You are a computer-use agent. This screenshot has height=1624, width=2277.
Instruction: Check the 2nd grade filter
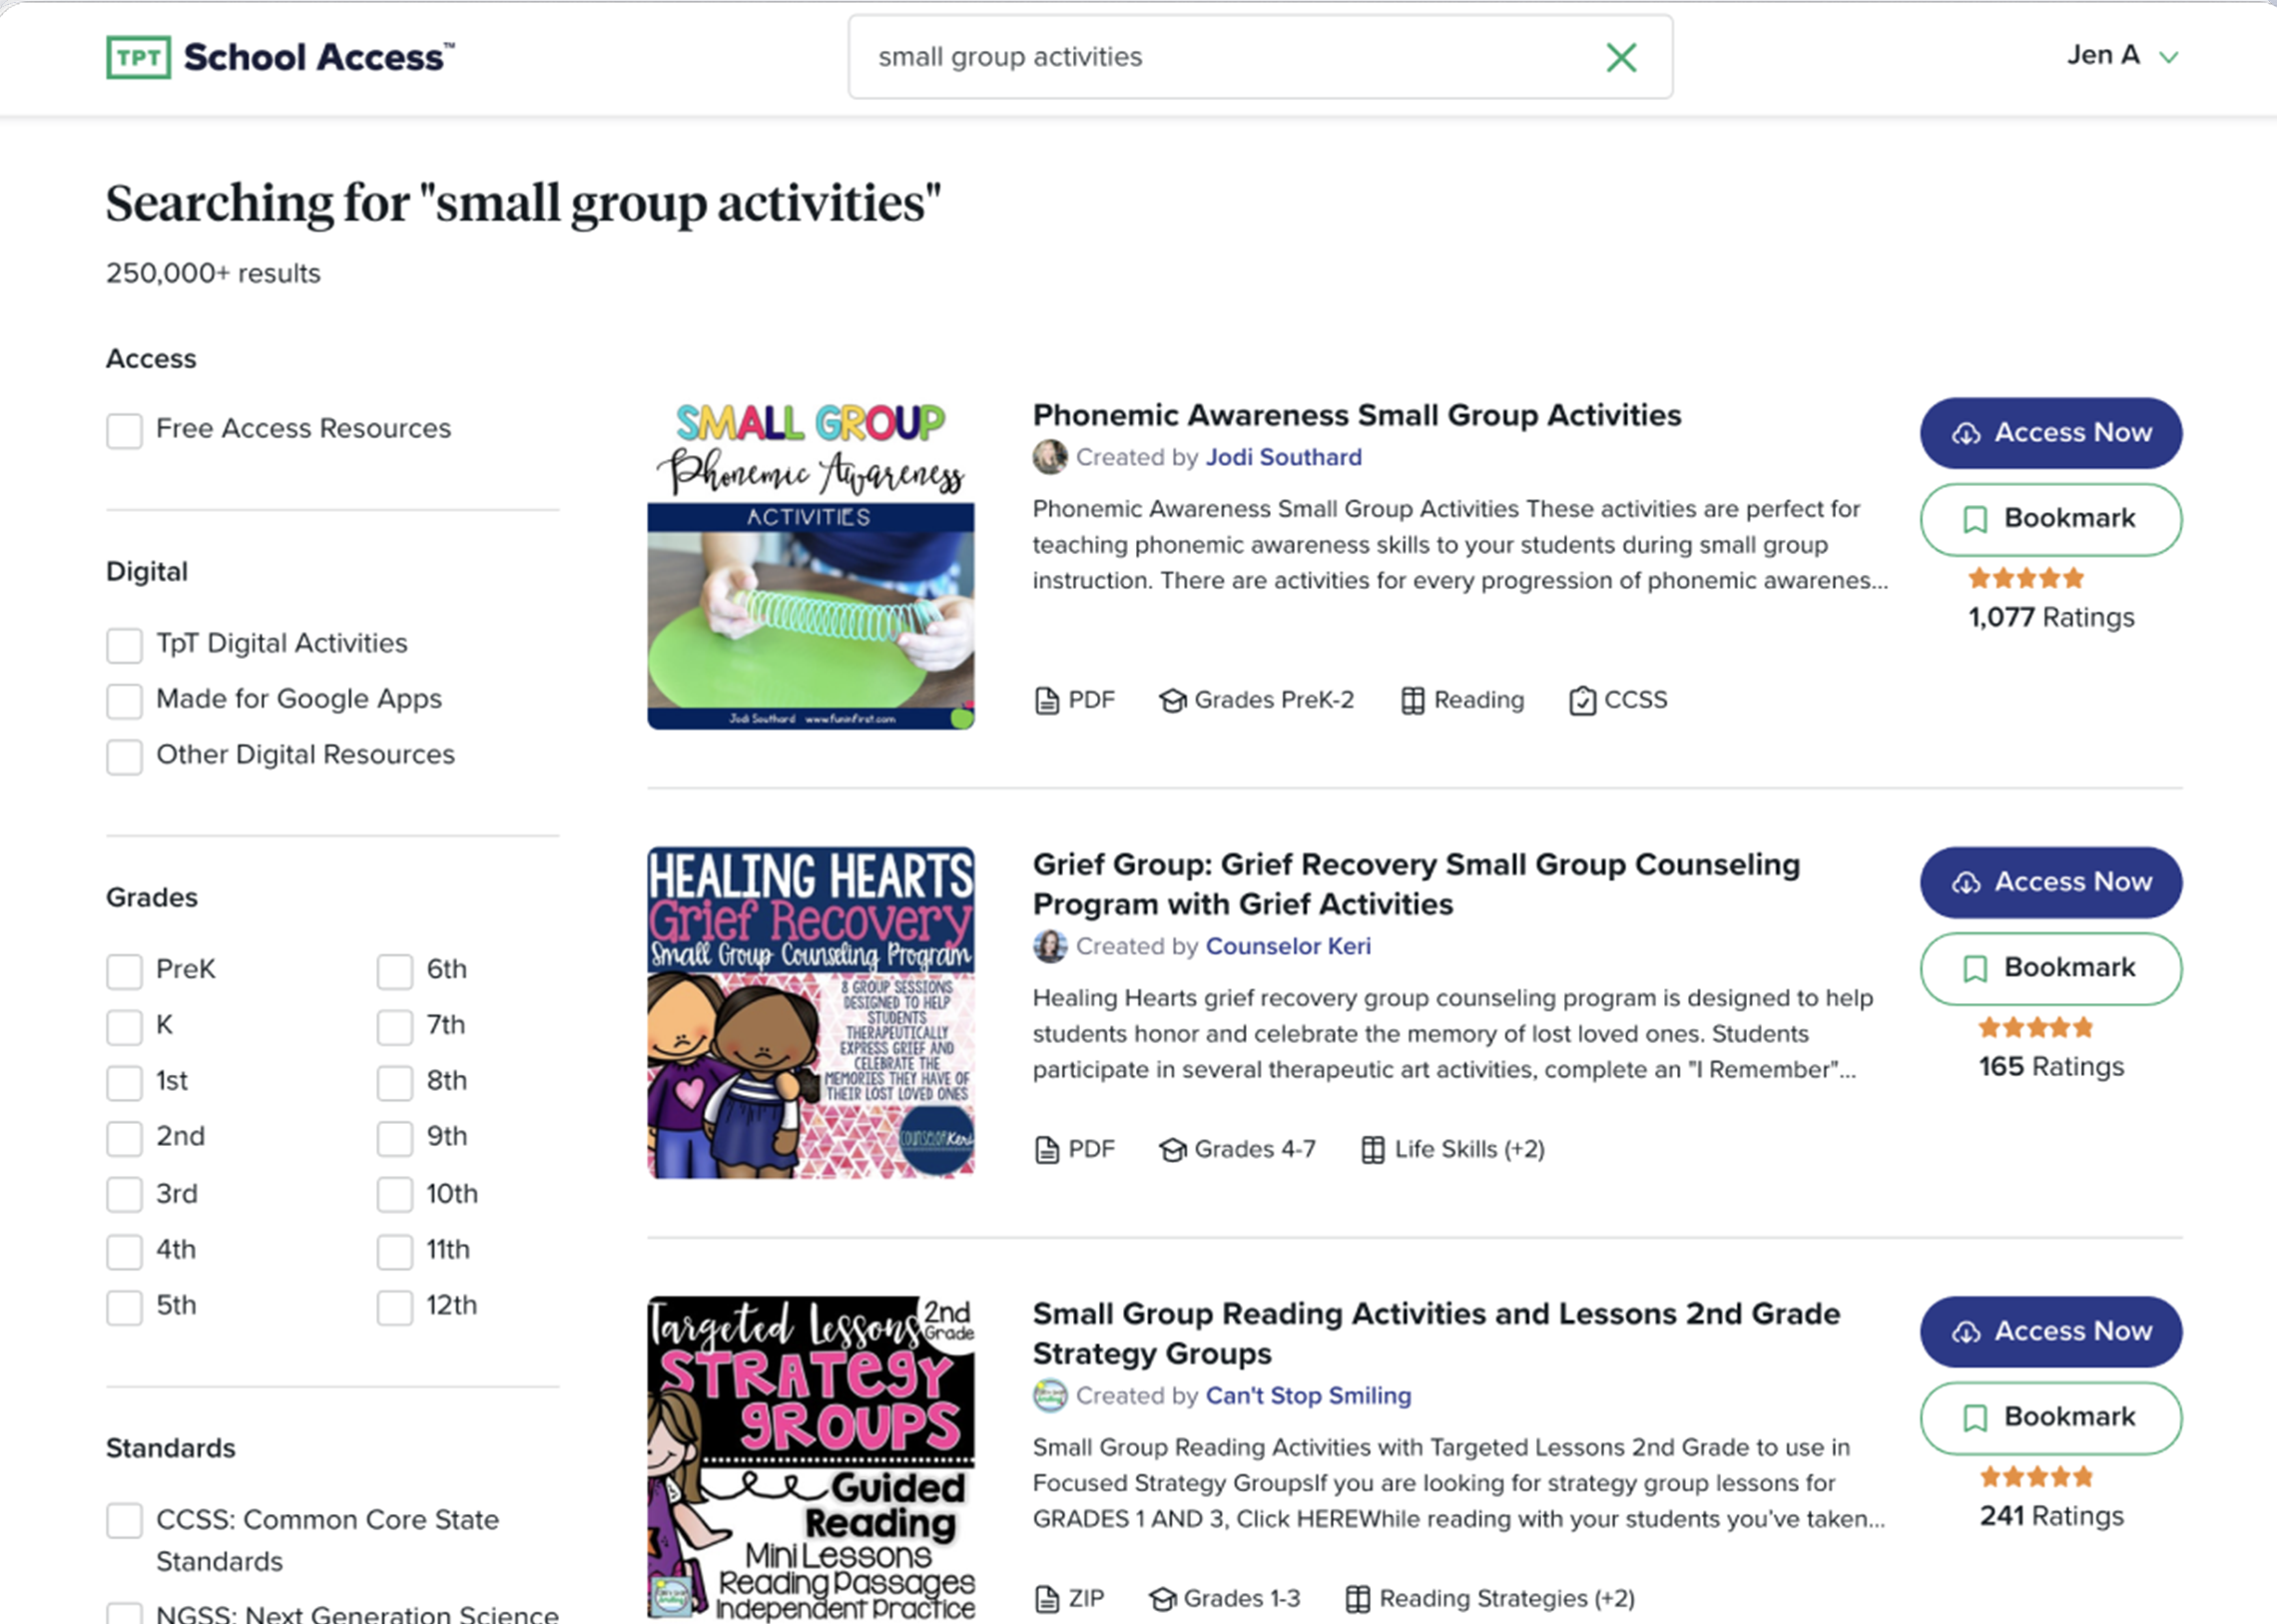[x=124, y=1138]
